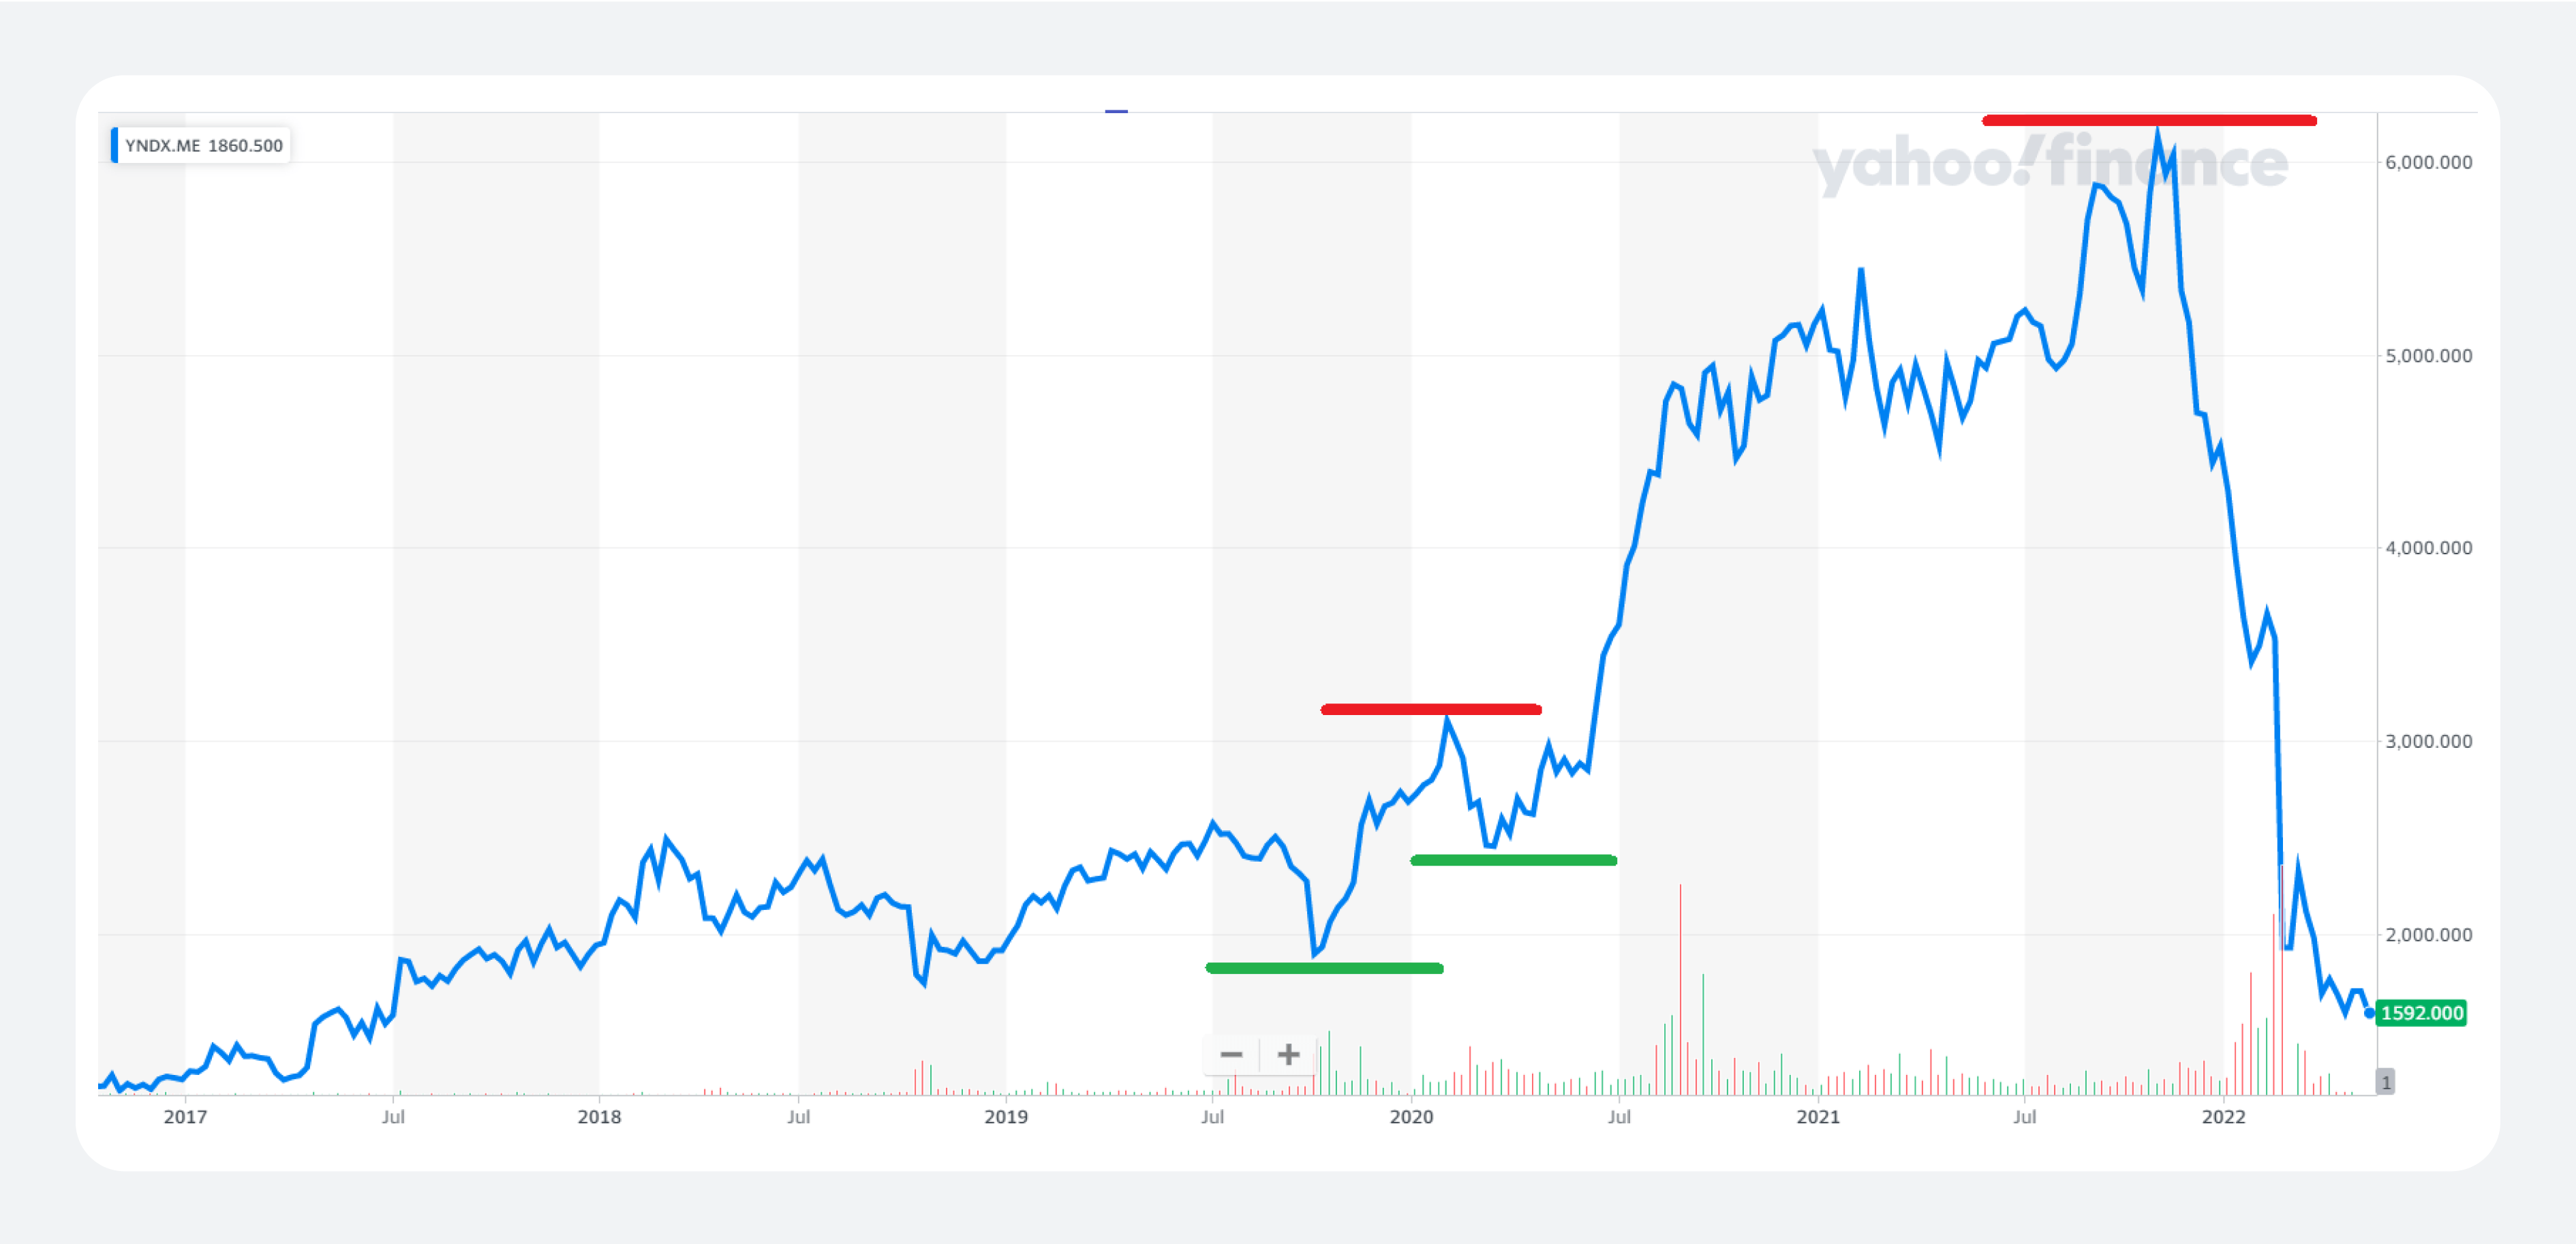Click the 4,000.000 price axis label

(2428, 548)
